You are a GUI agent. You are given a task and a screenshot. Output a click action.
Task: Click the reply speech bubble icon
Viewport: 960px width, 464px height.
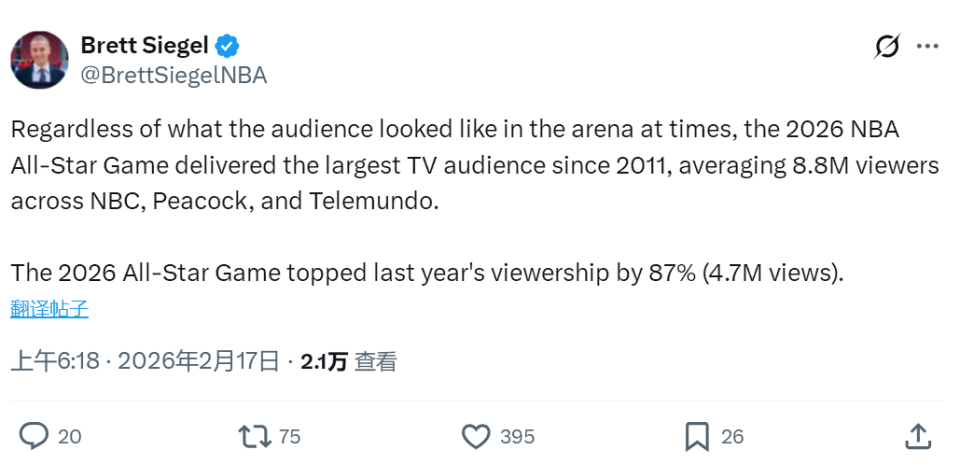click(35, 436)
